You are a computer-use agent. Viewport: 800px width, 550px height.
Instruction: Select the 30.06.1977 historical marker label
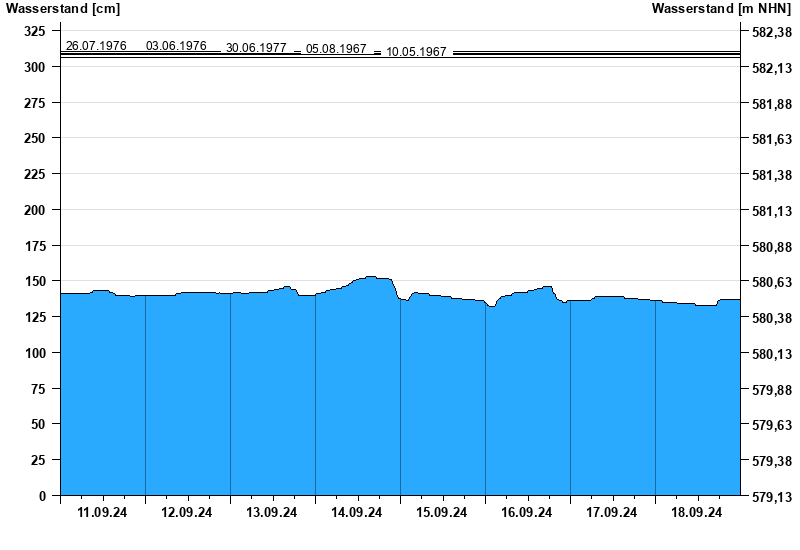click(256, 48)
